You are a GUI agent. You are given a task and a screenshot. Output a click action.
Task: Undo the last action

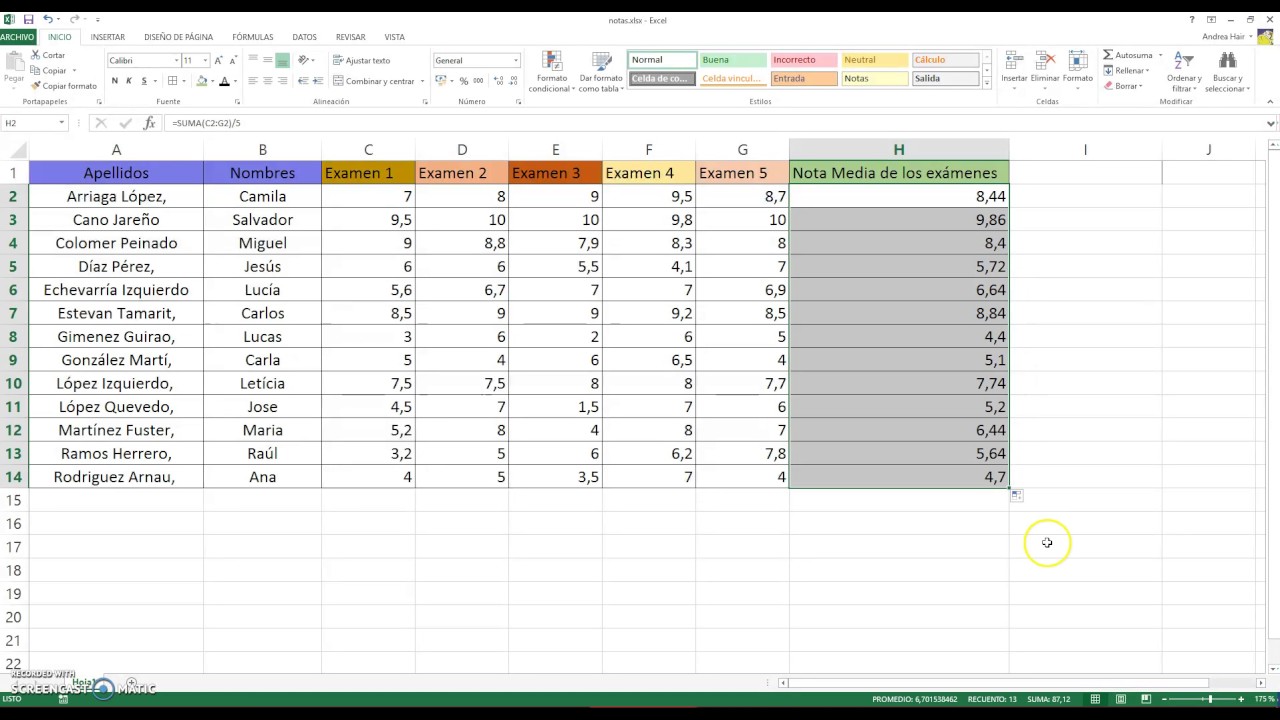click(47, 19)
